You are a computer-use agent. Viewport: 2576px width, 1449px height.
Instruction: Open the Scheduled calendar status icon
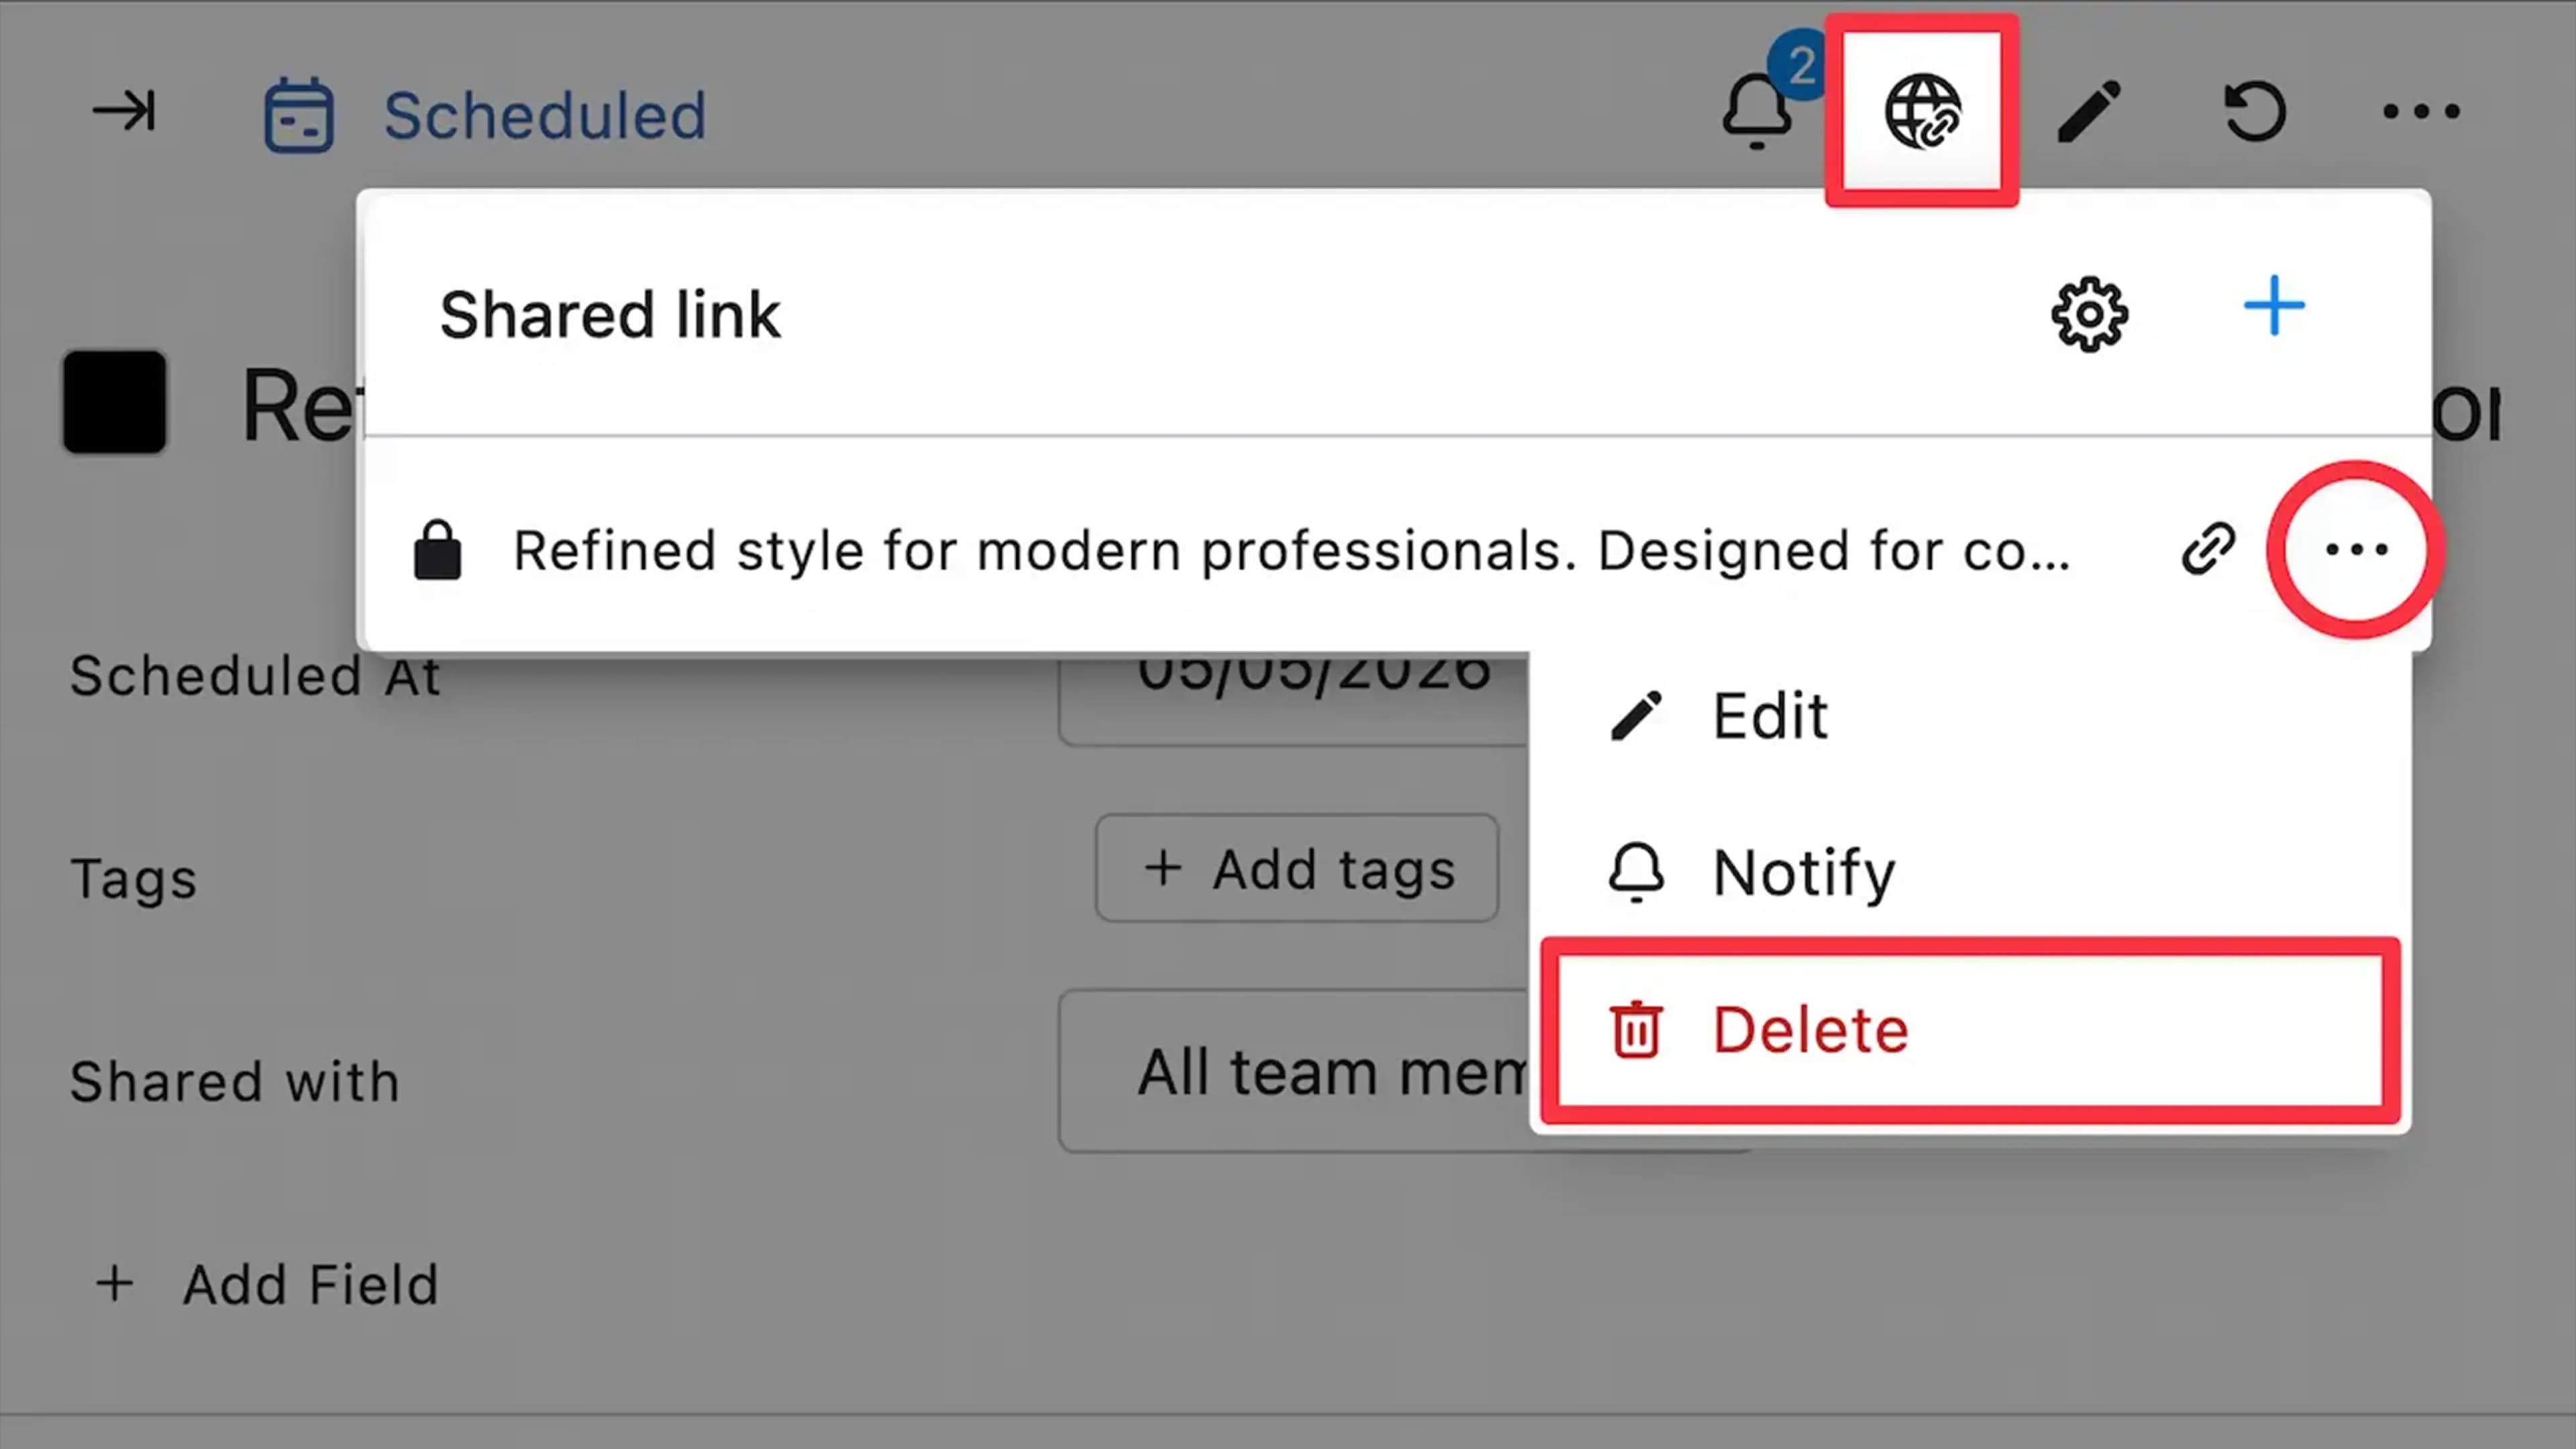click(x=298, y=114)
